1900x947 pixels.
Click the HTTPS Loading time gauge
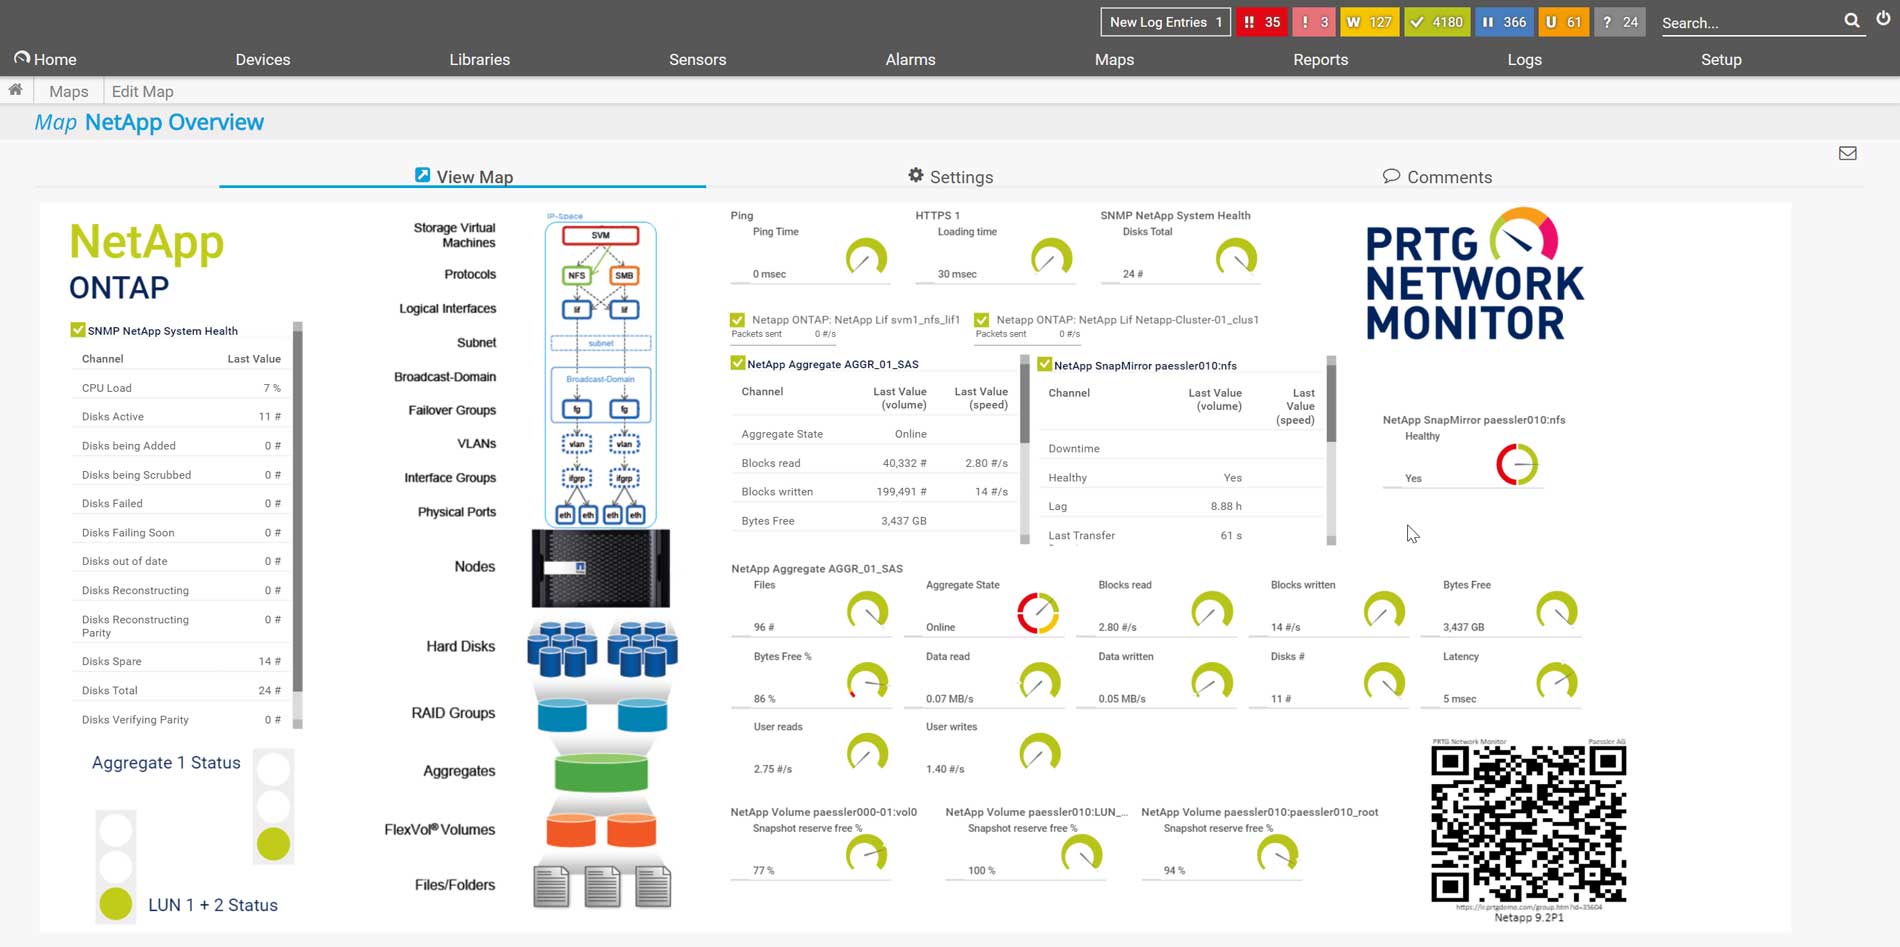(1051, 257)
